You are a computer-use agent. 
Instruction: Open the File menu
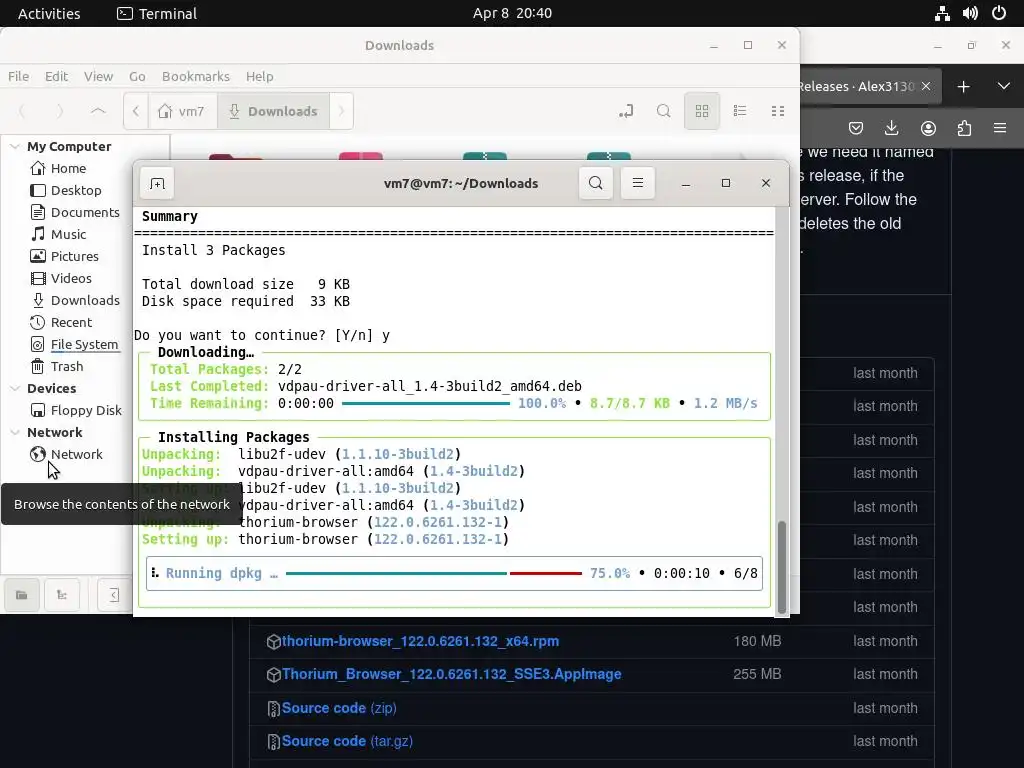(18, 76)
